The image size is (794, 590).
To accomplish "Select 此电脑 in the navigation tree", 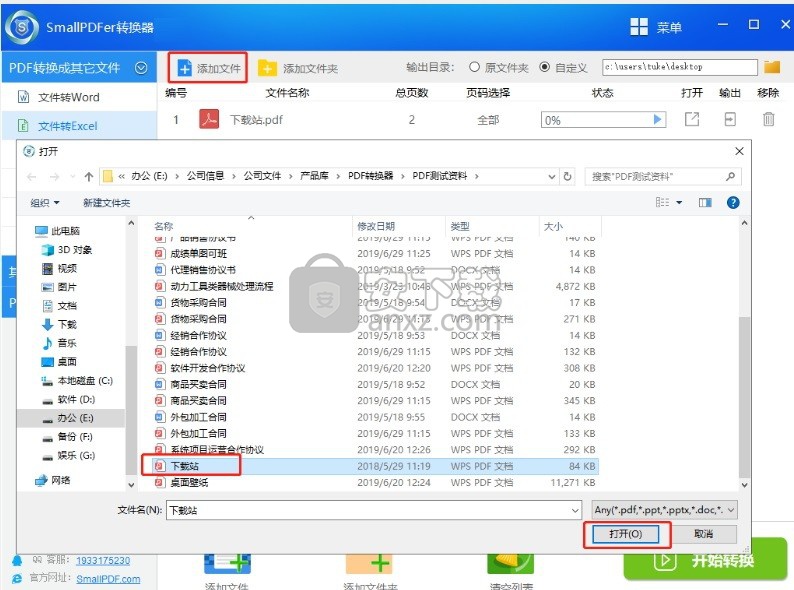I will [58, 231].
